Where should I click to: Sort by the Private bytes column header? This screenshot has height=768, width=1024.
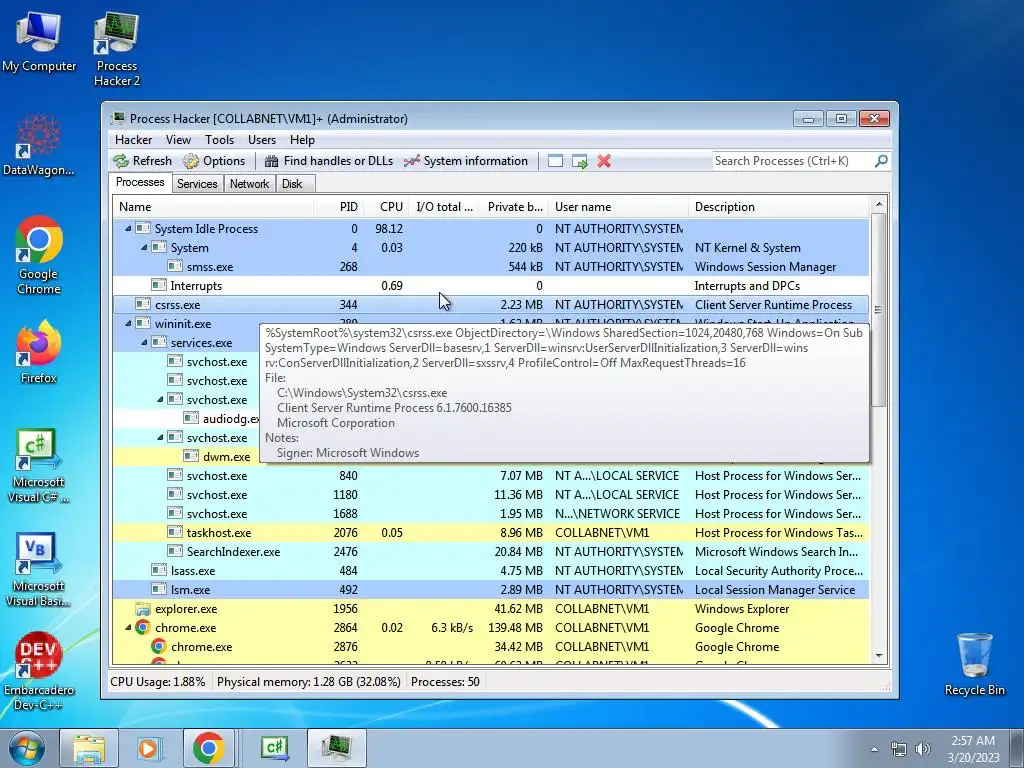point(515,207)
